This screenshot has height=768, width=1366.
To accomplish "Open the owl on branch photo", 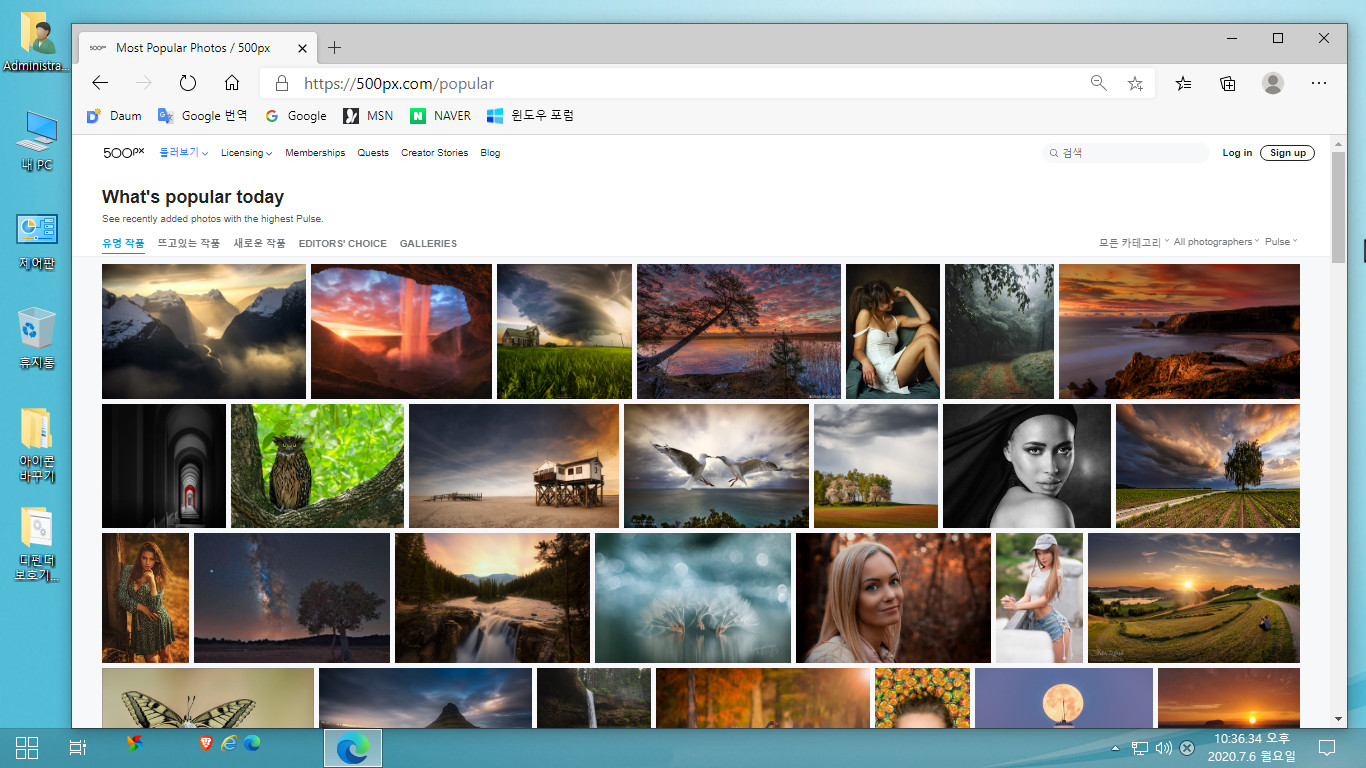I will 317,465.
